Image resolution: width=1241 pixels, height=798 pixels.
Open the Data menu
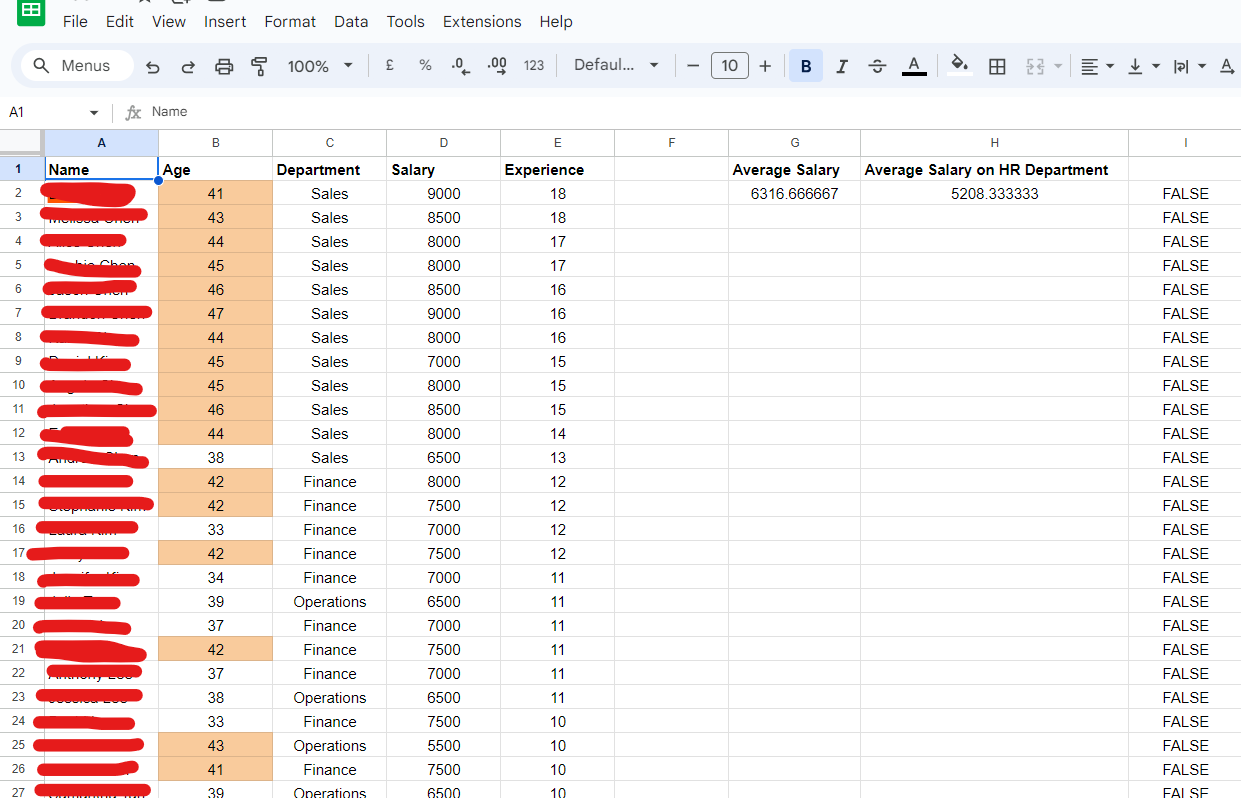click(351, 21)
